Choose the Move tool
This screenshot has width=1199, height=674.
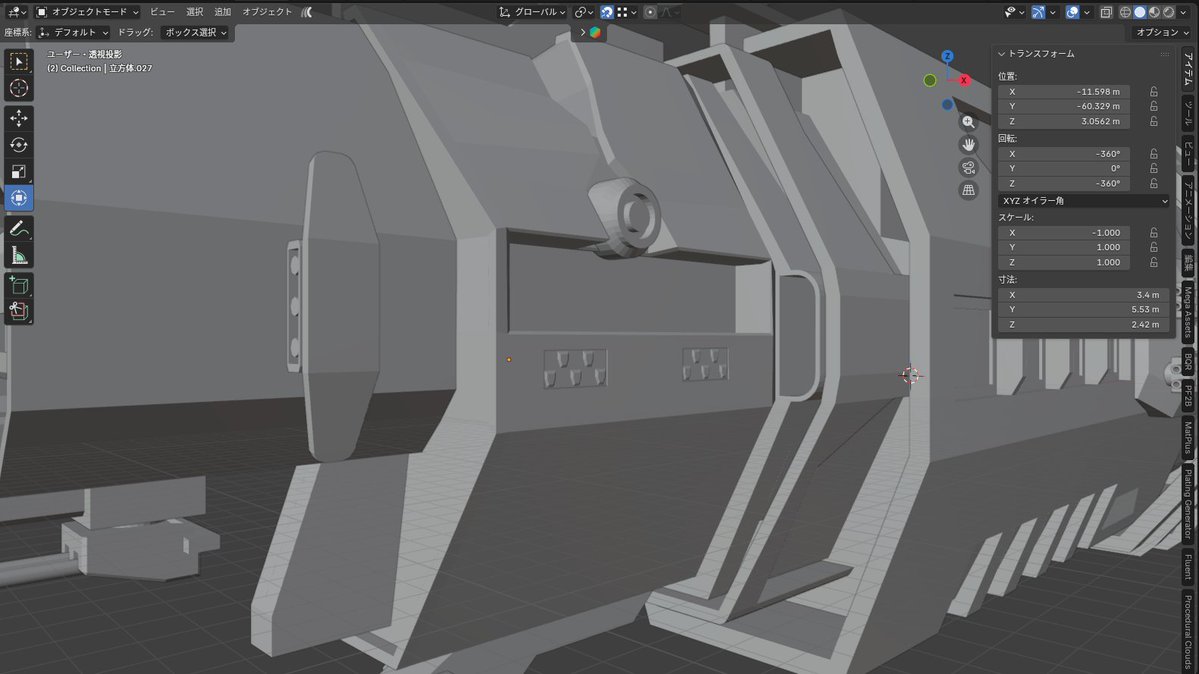click(x=18, y=118)
